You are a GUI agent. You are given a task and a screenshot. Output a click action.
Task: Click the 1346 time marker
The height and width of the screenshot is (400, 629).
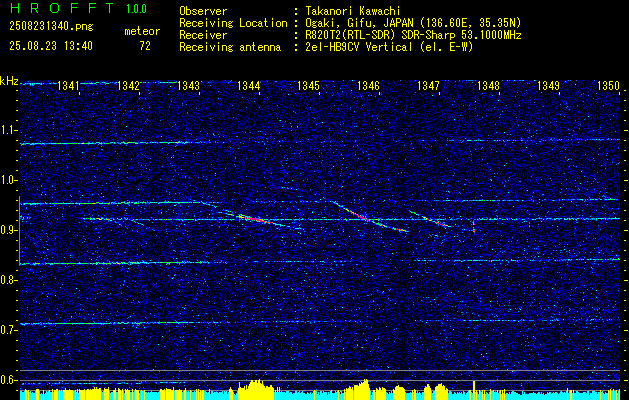[368, 85]
